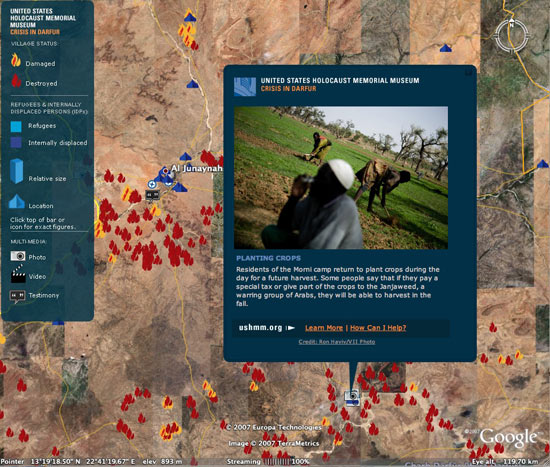This screenshot has width=550, height=467.
Task: Click the 'Destroyed' legend label
Action: 41,84
